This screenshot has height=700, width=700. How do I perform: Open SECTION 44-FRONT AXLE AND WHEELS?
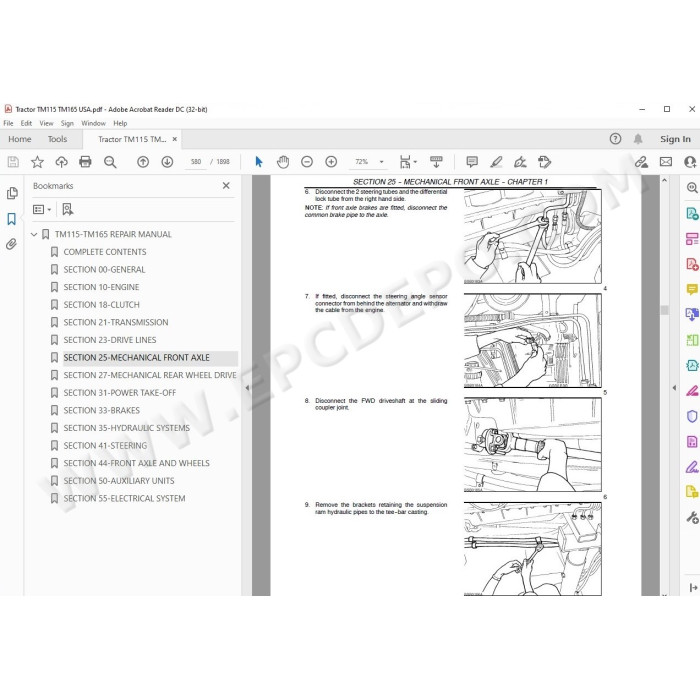(136, 463)
